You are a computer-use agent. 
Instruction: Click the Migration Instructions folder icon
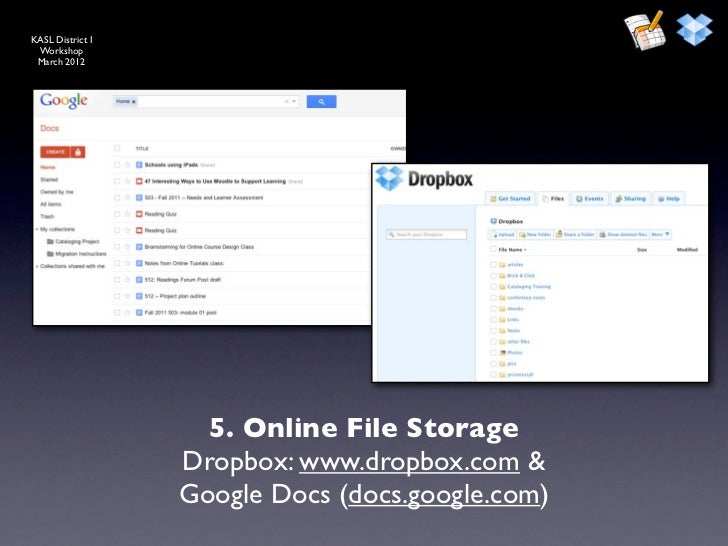[50, 254]
